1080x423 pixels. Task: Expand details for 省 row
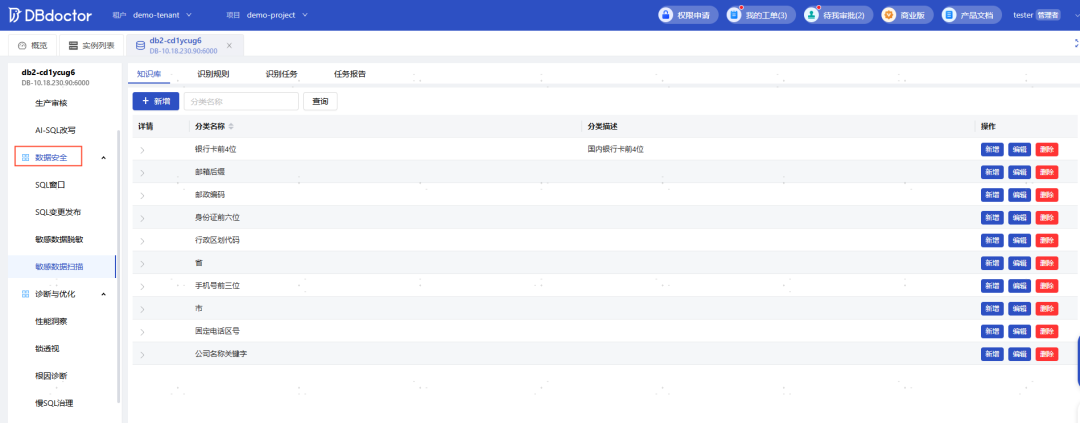pos(143,263)
